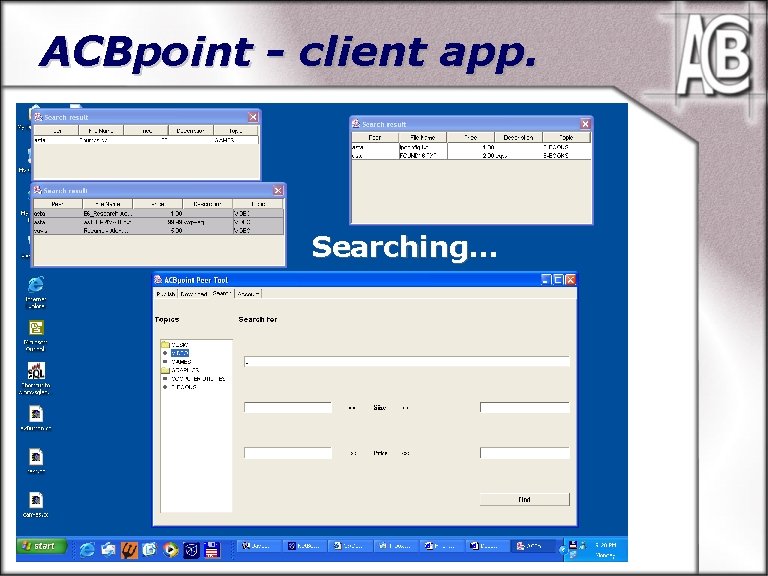Click the three-row Search result window title icon

[x=37, y=190]
